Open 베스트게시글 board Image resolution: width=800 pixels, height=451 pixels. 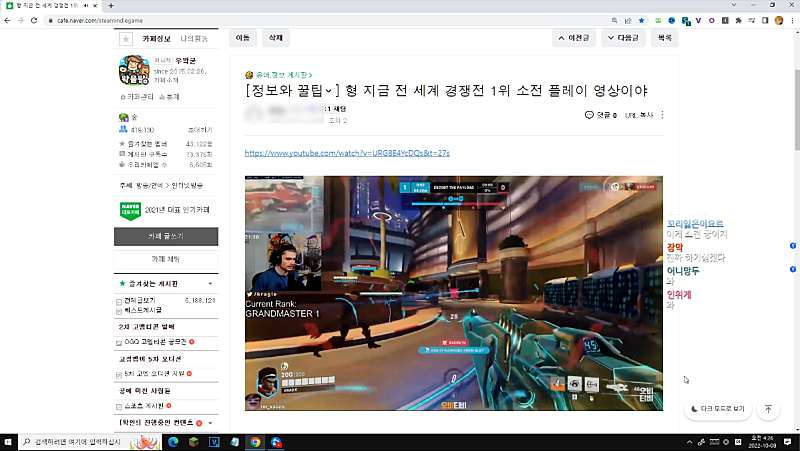(142, 310)
